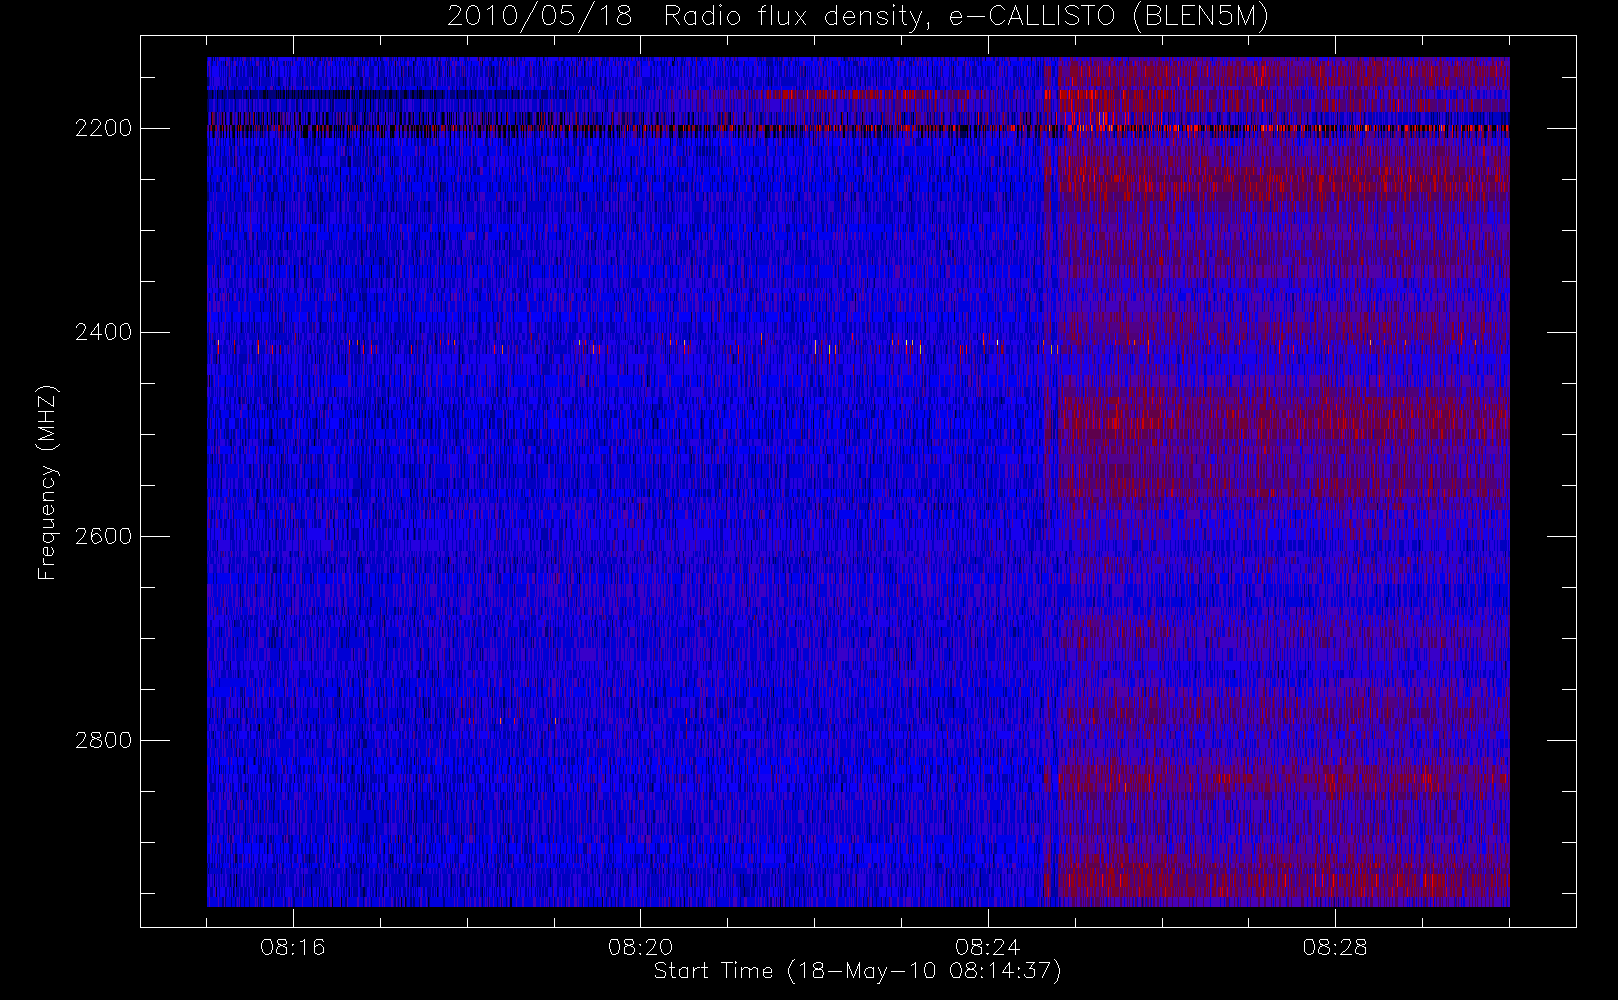Screen dimensions: 1618x1000
Task: Click the 08:20 time tick label
Action: pyautogui.click(x=640, y=947)
